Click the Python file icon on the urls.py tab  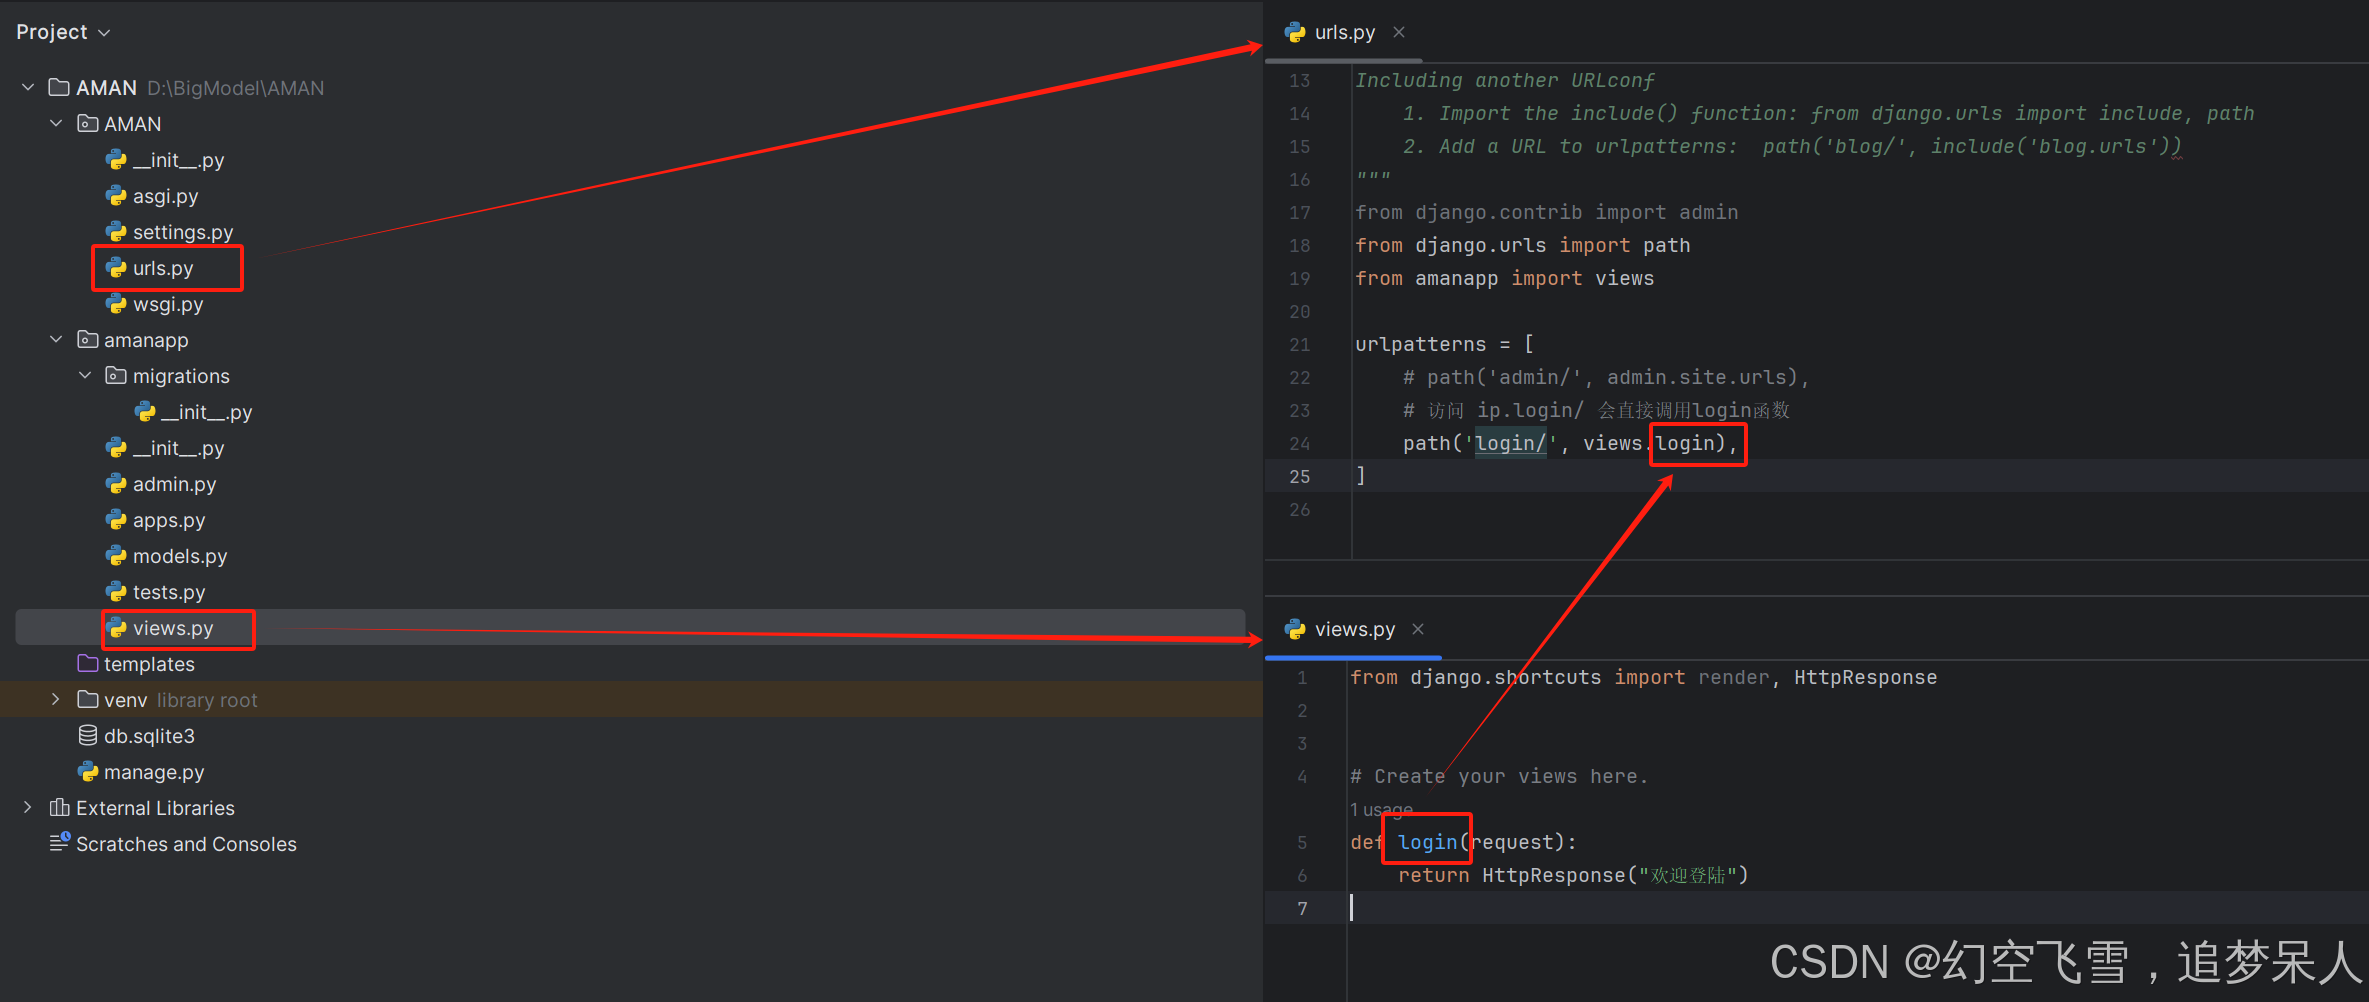[x=1295, y=32]
